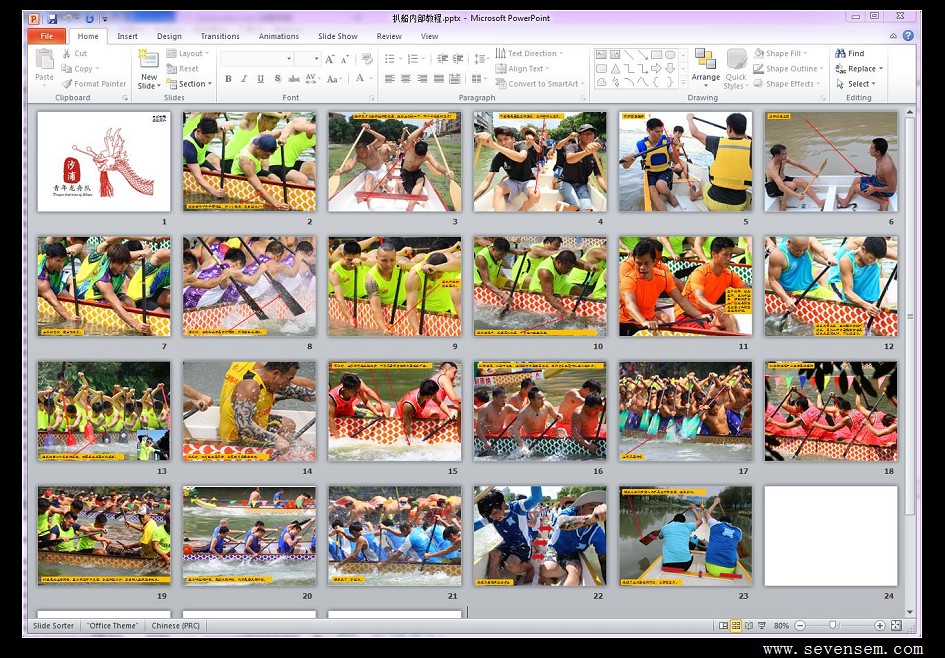This screenshot has width=945, height=658.
Task: Click the Cut command
Action: [x=75, y=54]
